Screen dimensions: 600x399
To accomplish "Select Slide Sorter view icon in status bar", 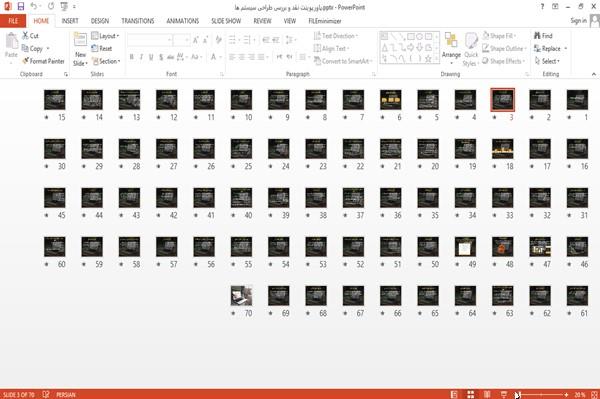I will (471, 394).
